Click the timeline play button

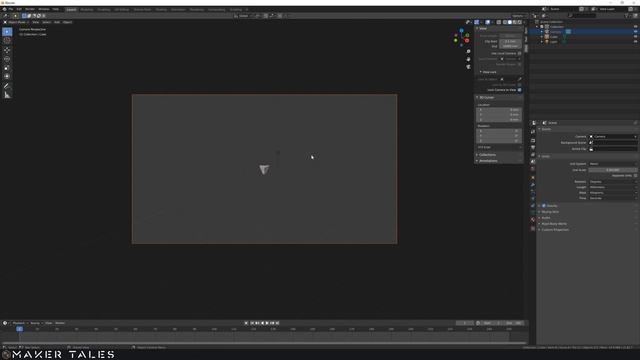coord(267,323)
